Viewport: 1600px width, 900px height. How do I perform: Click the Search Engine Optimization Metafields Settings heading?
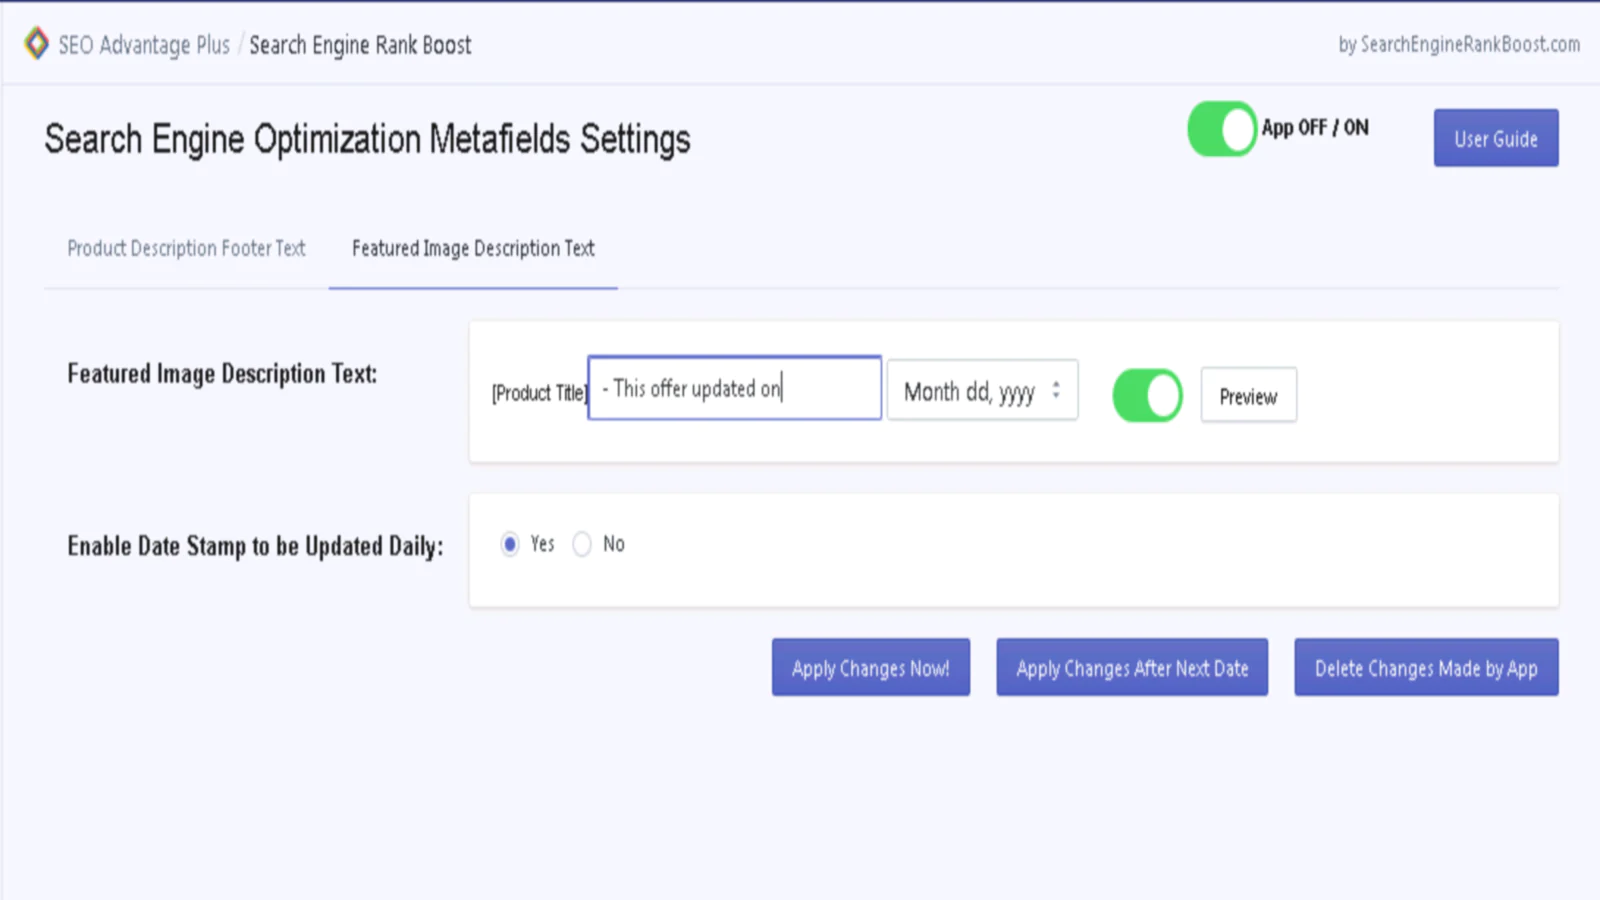click(x=367, y=139)
